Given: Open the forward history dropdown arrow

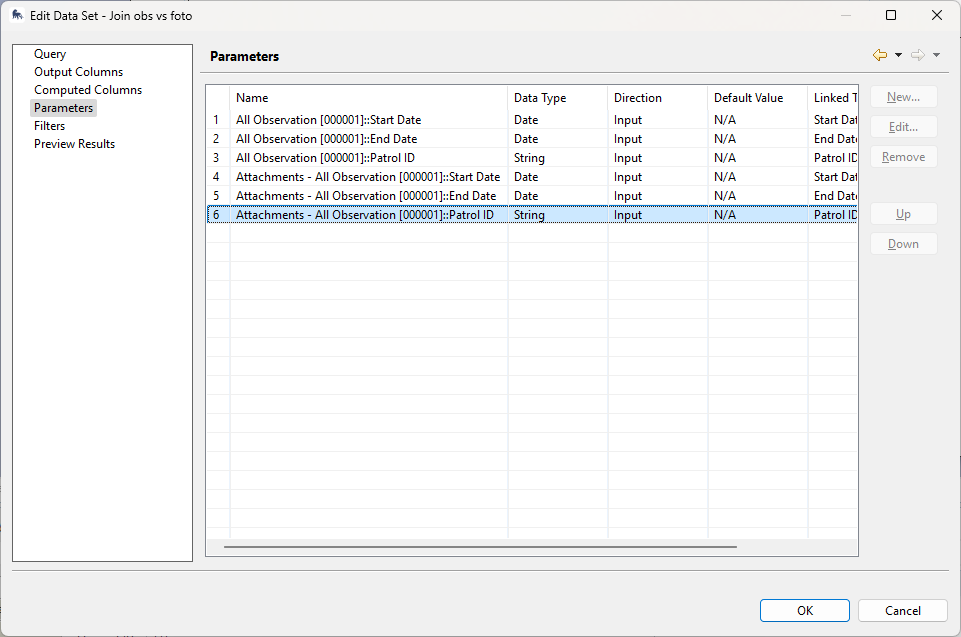Looking at the screenshot, I should [936, 56].
